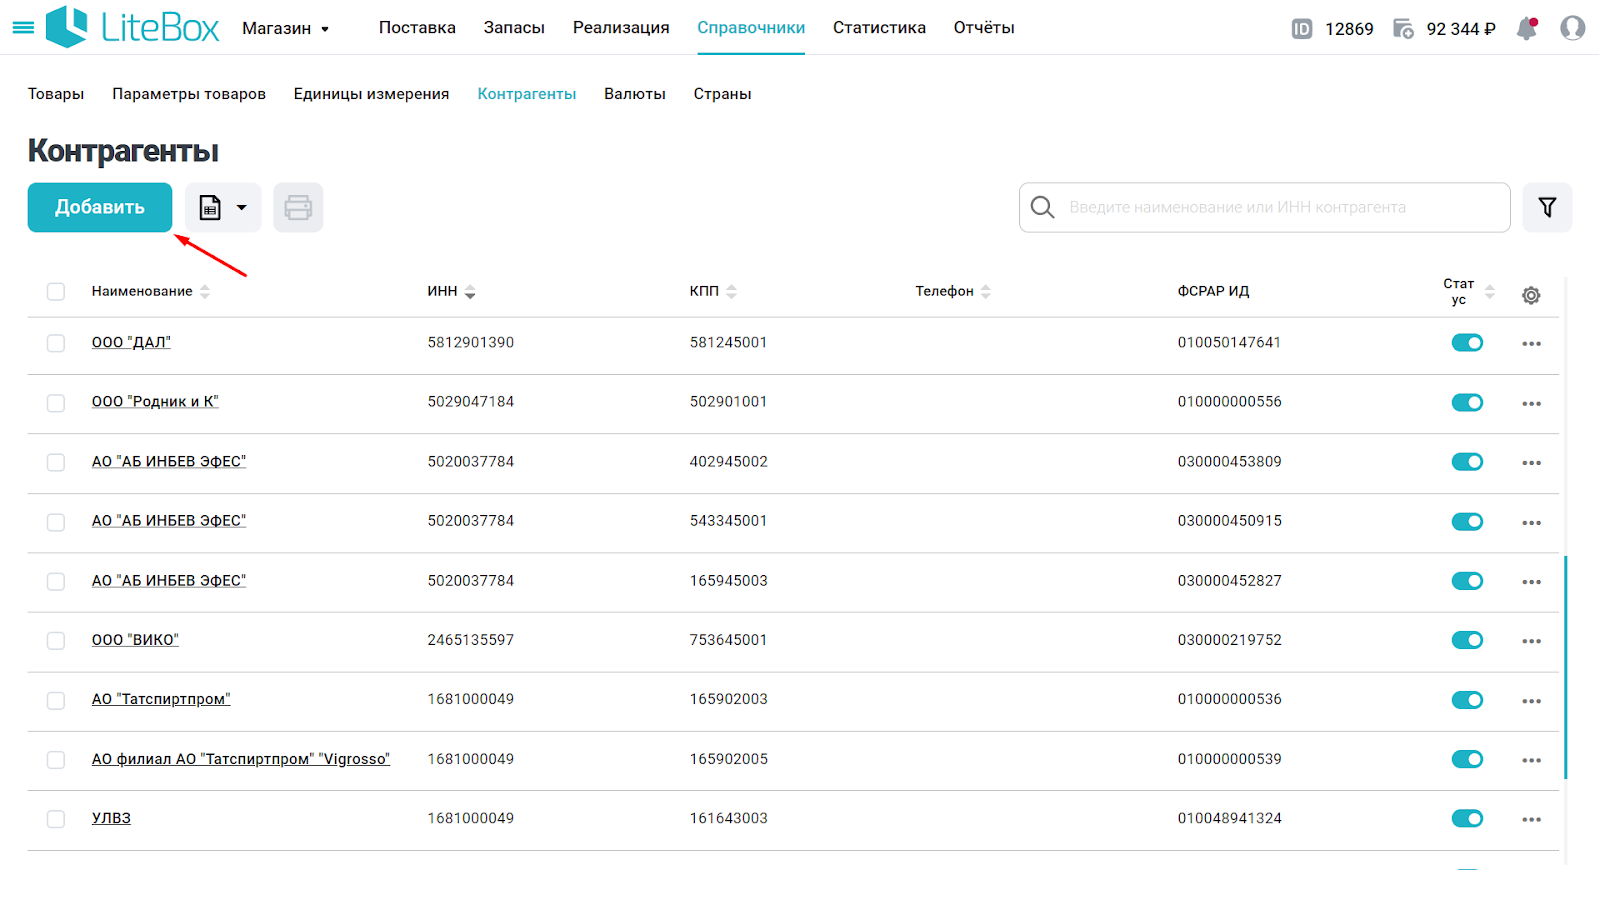Open the hamburger main menu
The image size is (1600, 900).
pyautogui.click(x=22, y=28)
